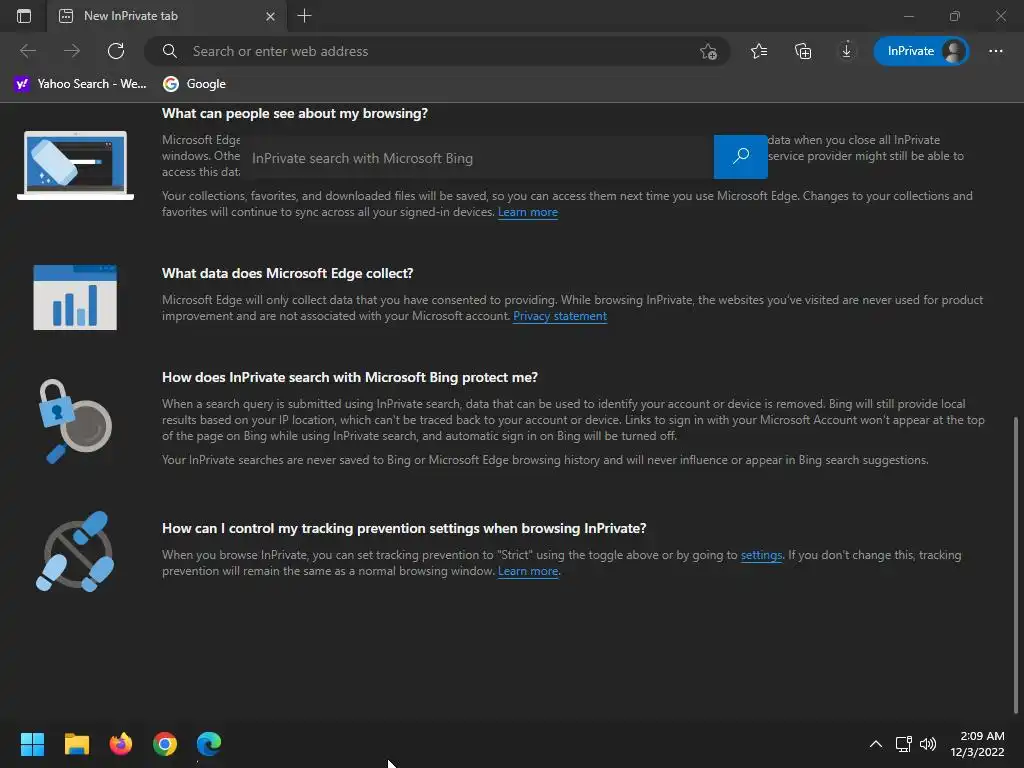Viewport: 1024px width, 768px height.
Task: Launch Firefox from the taskbar
Action: 120,744
